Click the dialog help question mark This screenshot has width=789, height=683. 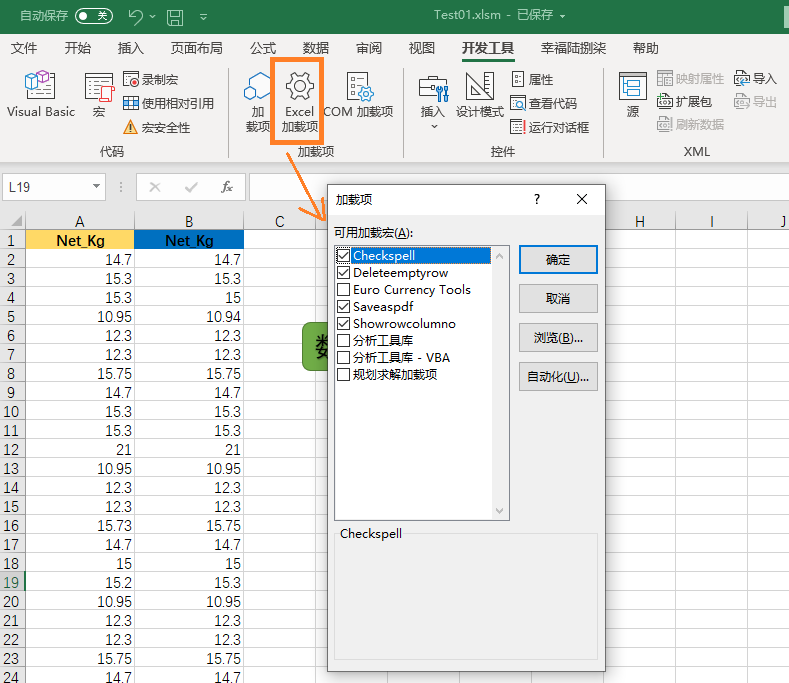coord(537,199)
